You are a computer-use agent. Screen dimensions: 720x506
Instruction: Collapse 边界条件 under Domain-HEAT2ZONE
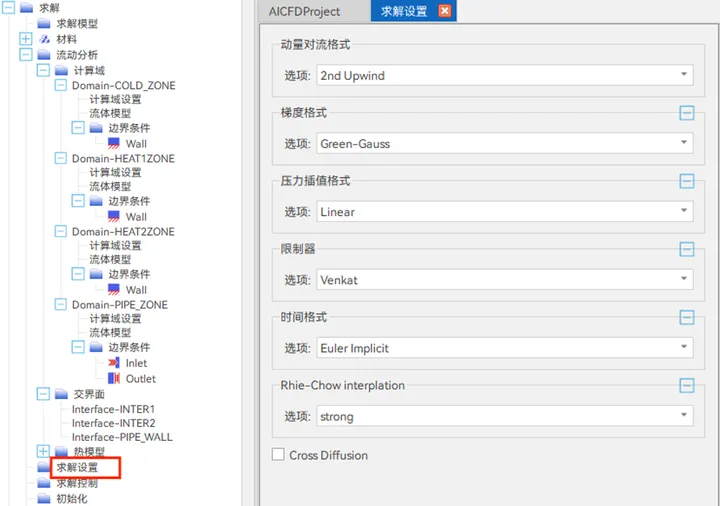[x=78, y=274]
